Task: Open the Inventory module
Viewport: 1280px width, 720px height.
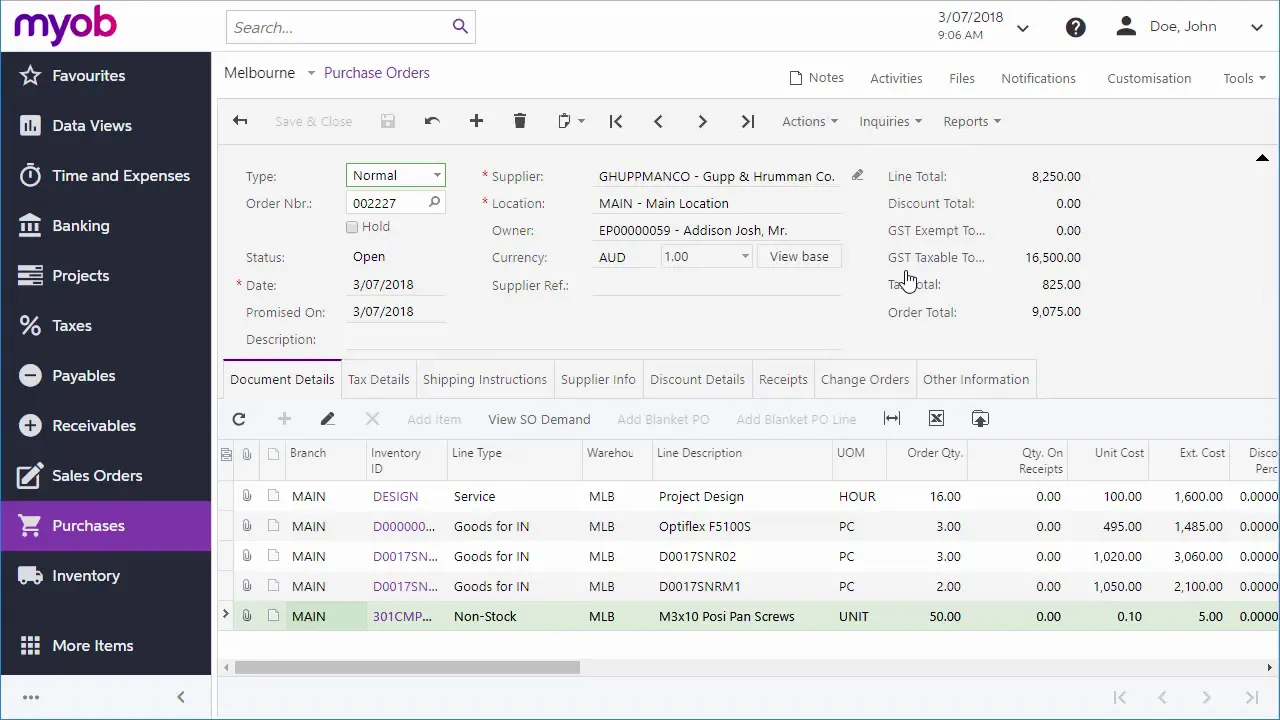Action: tap(106, 576)
